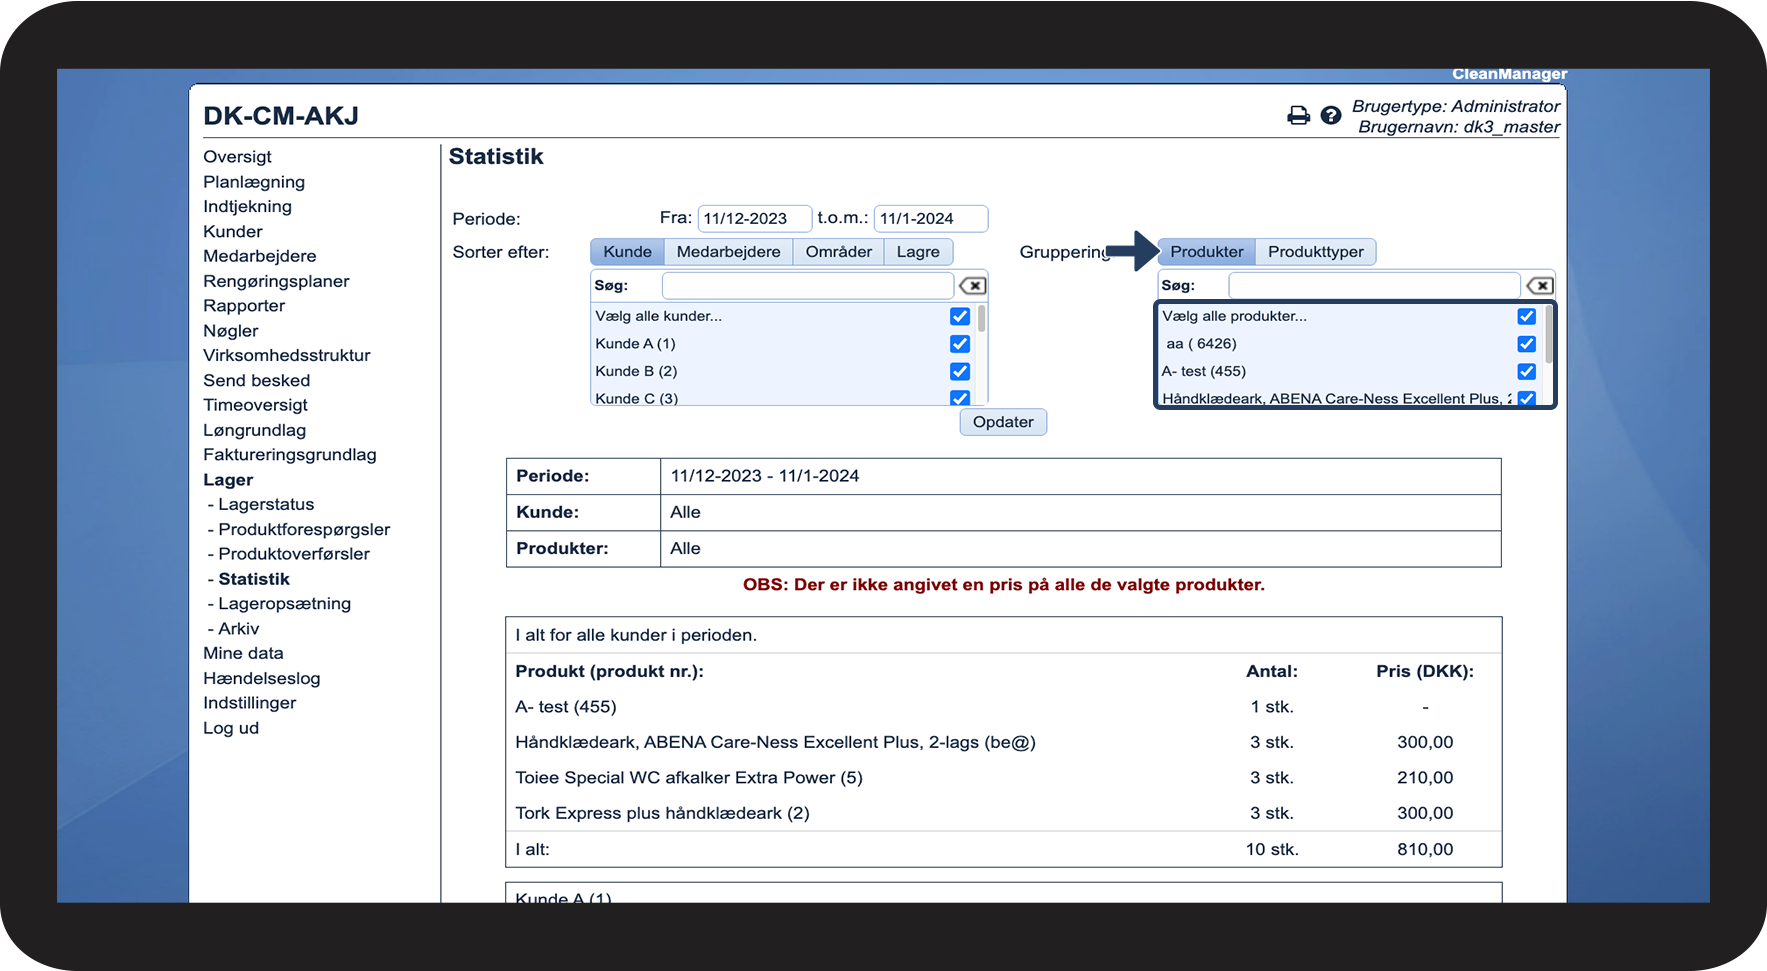Toggle the Kunde A (1) checkbox
Viewport: 1767px width, 971px height.
pos(960,344)
